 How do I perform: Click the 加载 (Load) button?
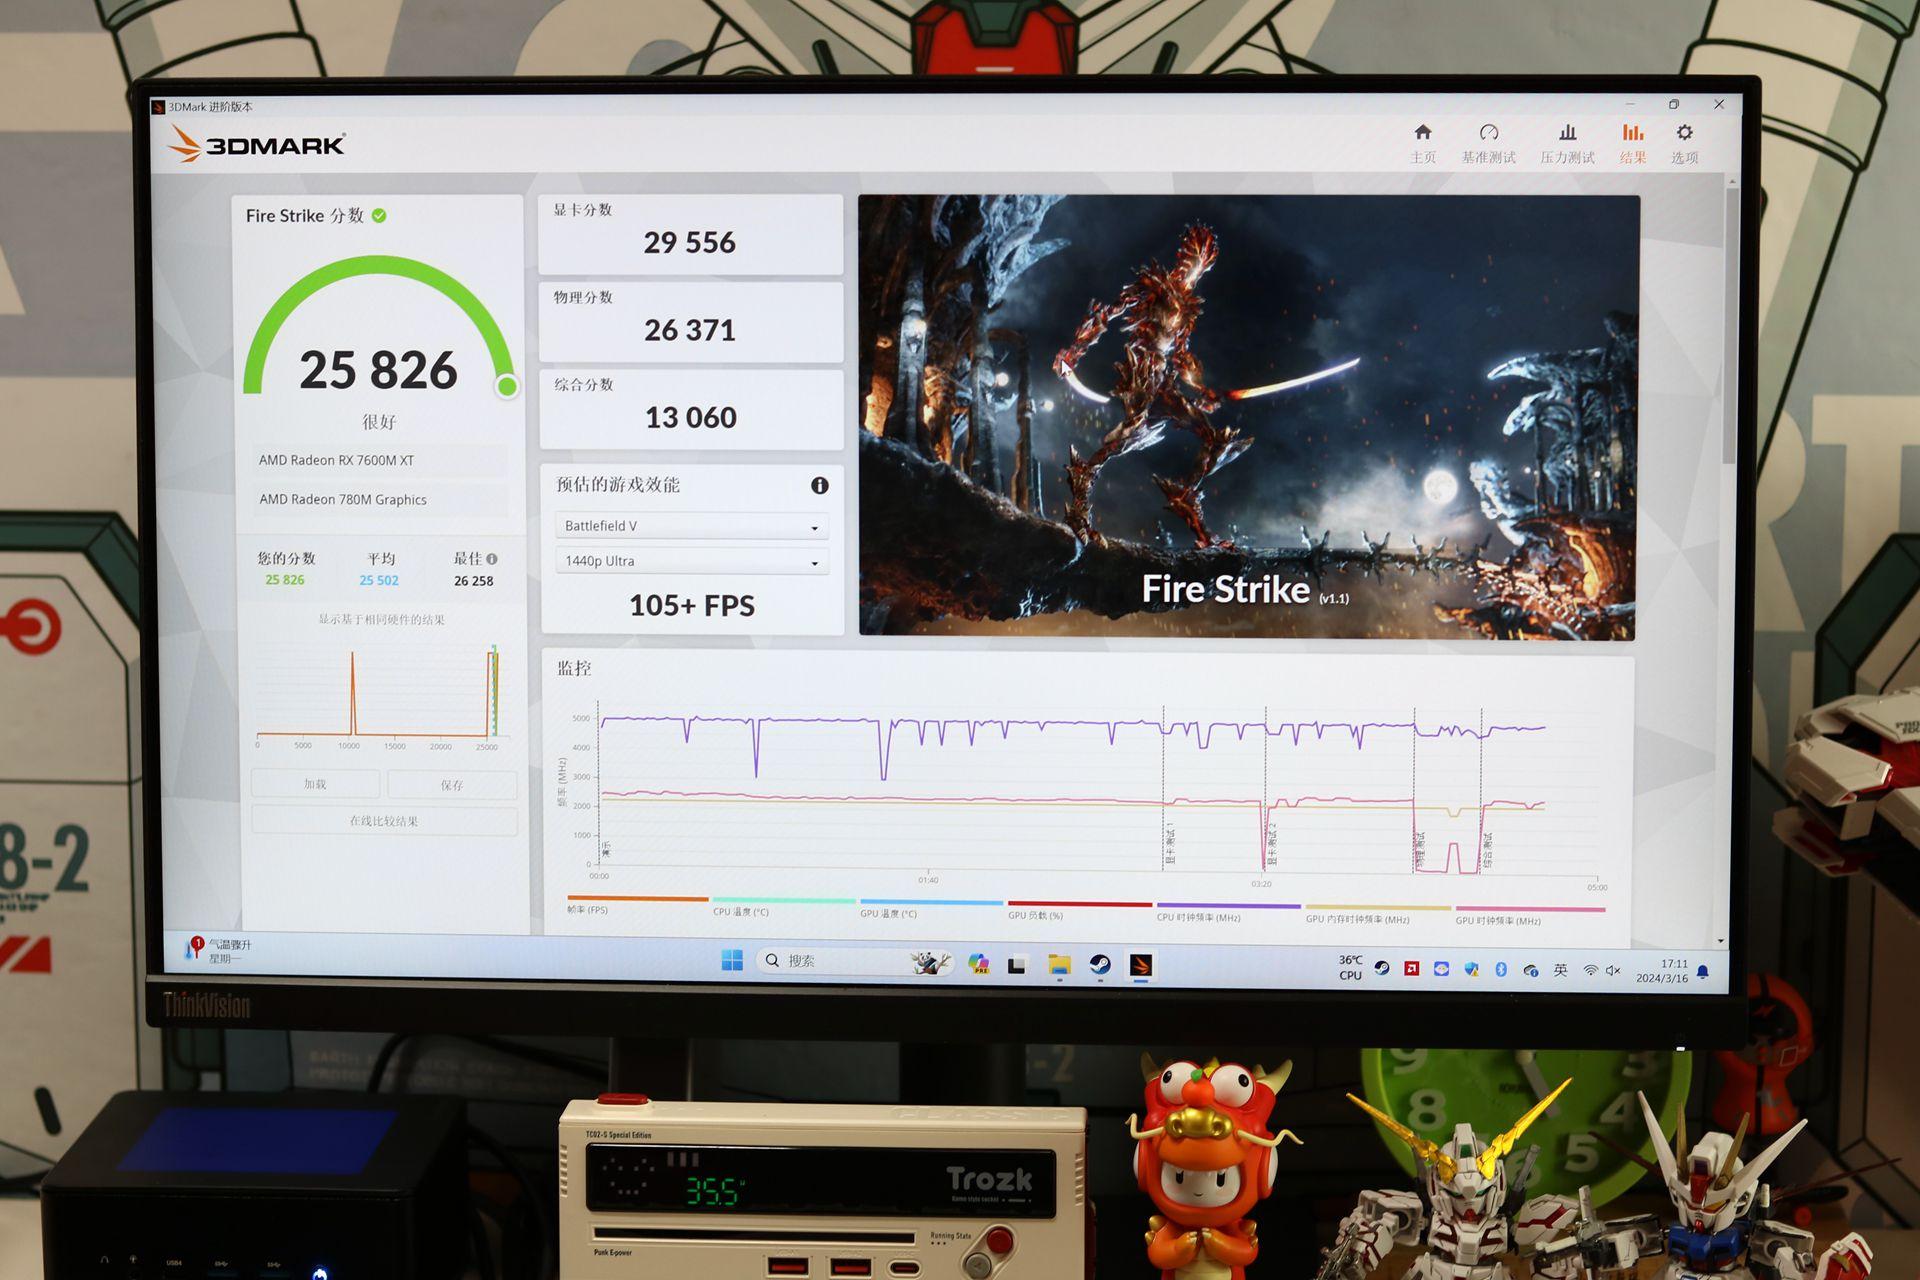316,784
